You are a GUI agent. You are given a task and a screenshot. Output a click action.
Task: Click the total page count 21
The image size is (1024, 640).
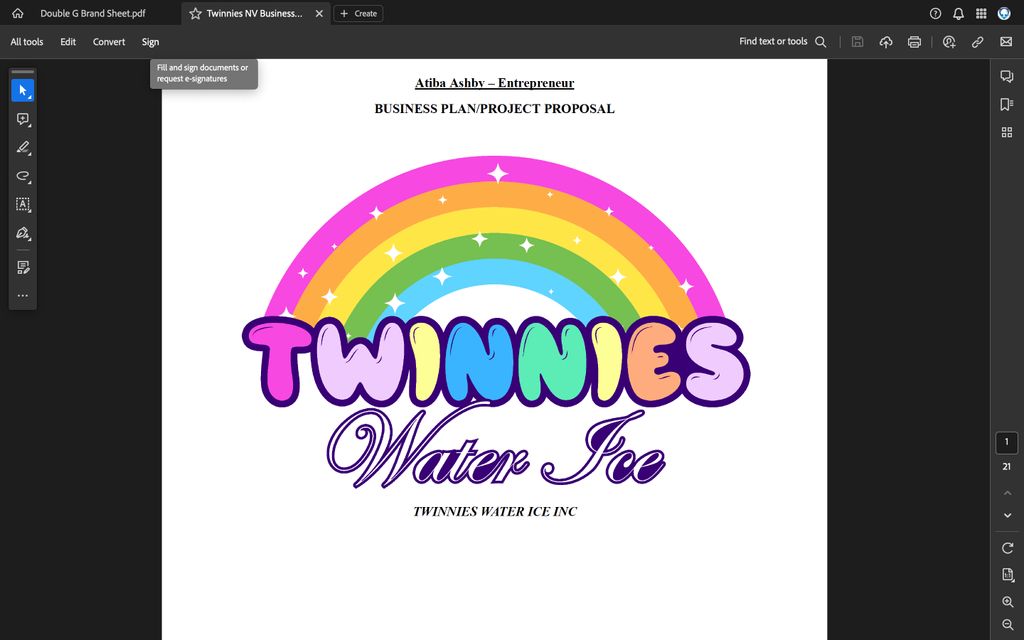[1006, 466]
